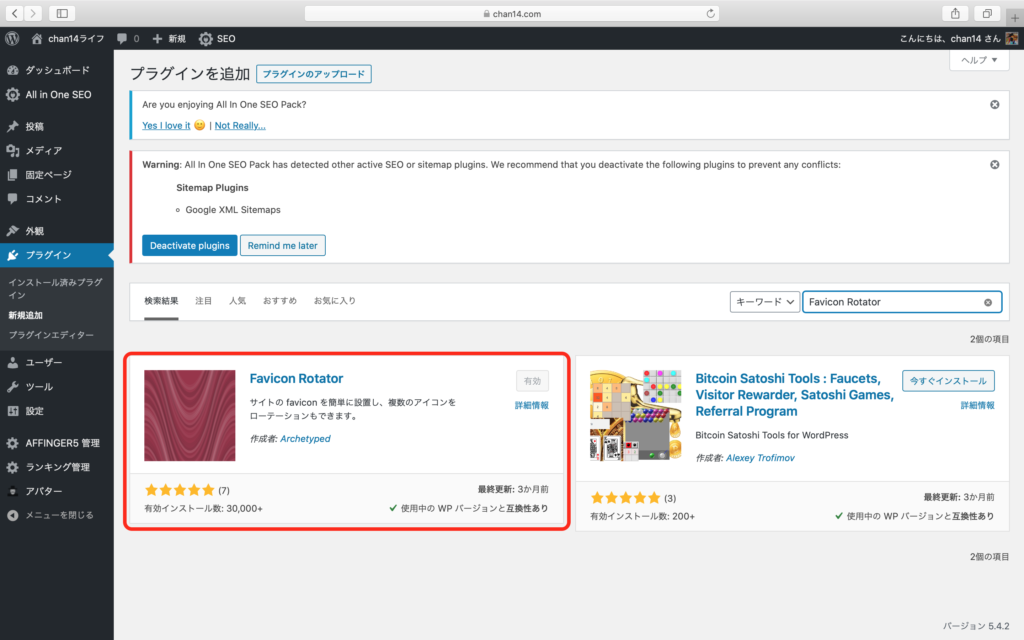Click the browser forward arrow
Viewport: 1024px width, 640px height.
coord(33,13)
